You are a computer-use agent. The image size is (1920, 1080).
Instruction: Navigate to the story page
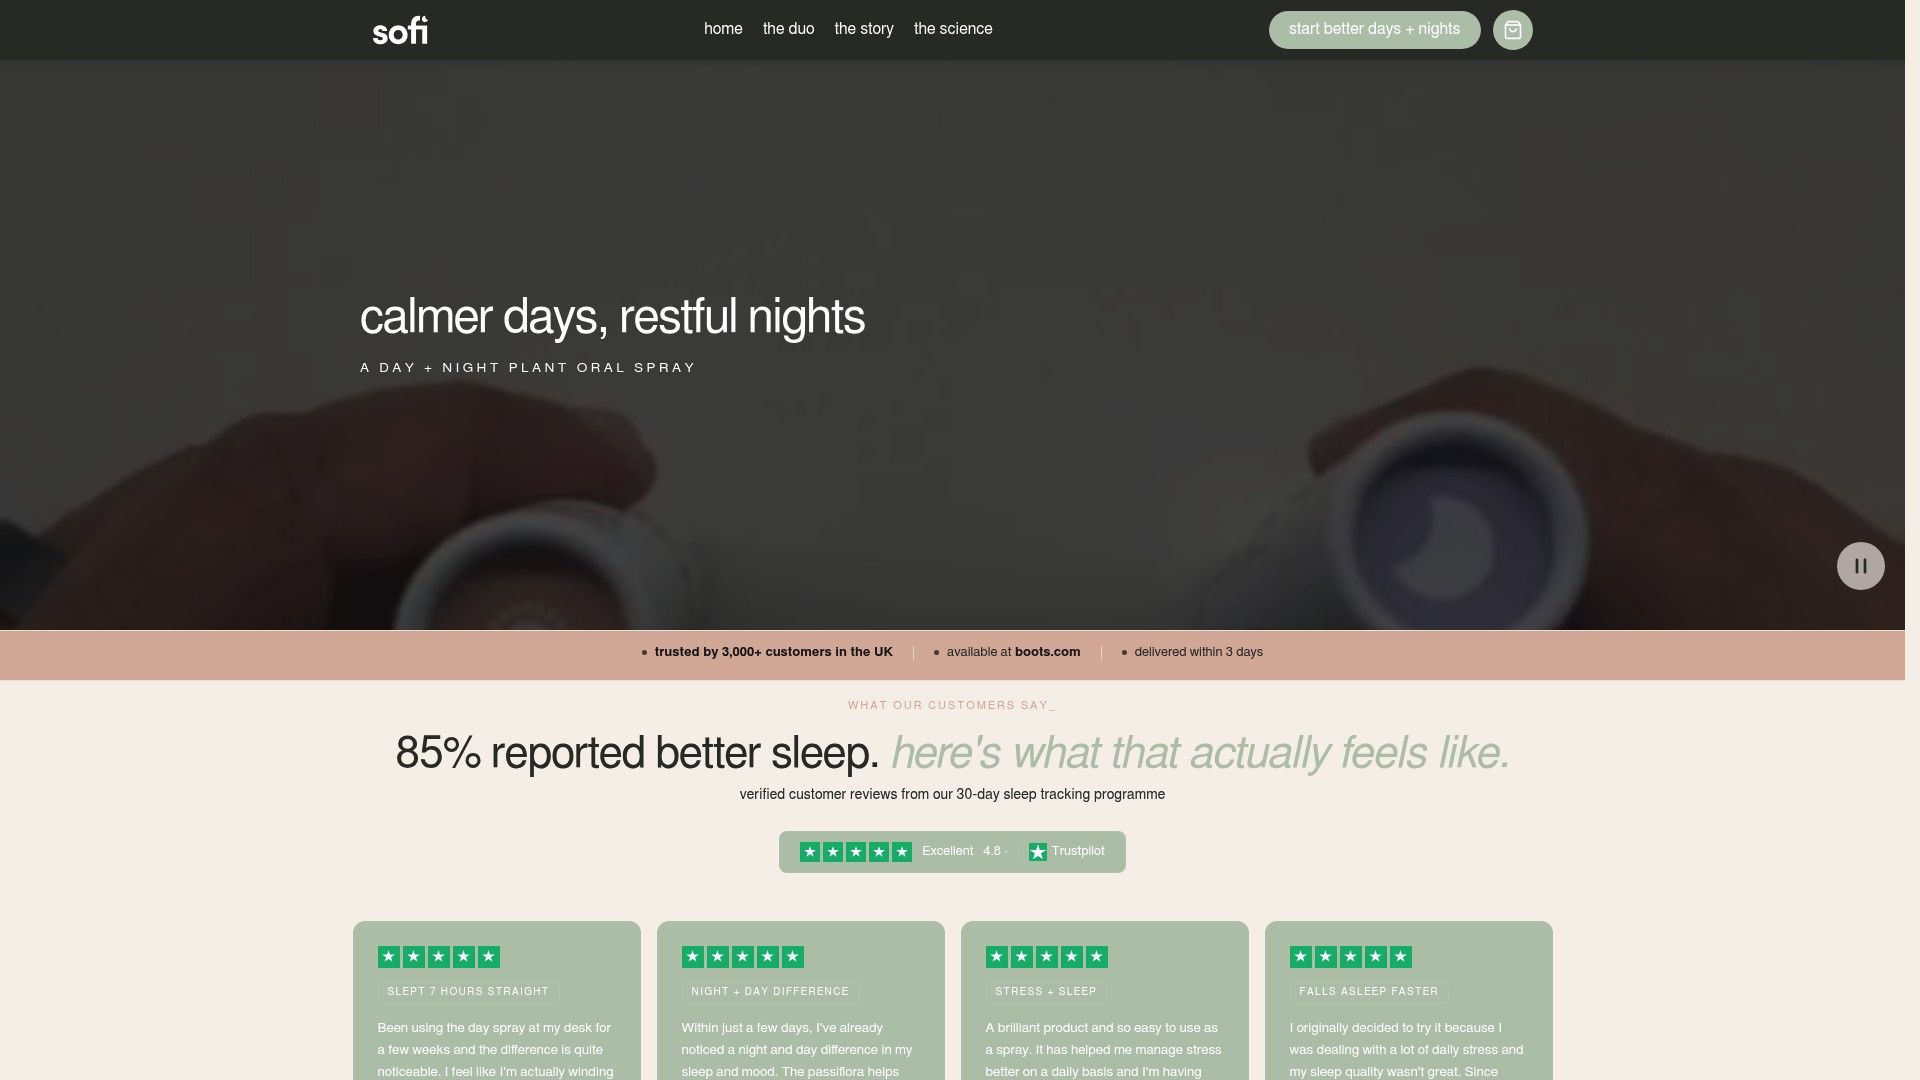pos(864,29)
